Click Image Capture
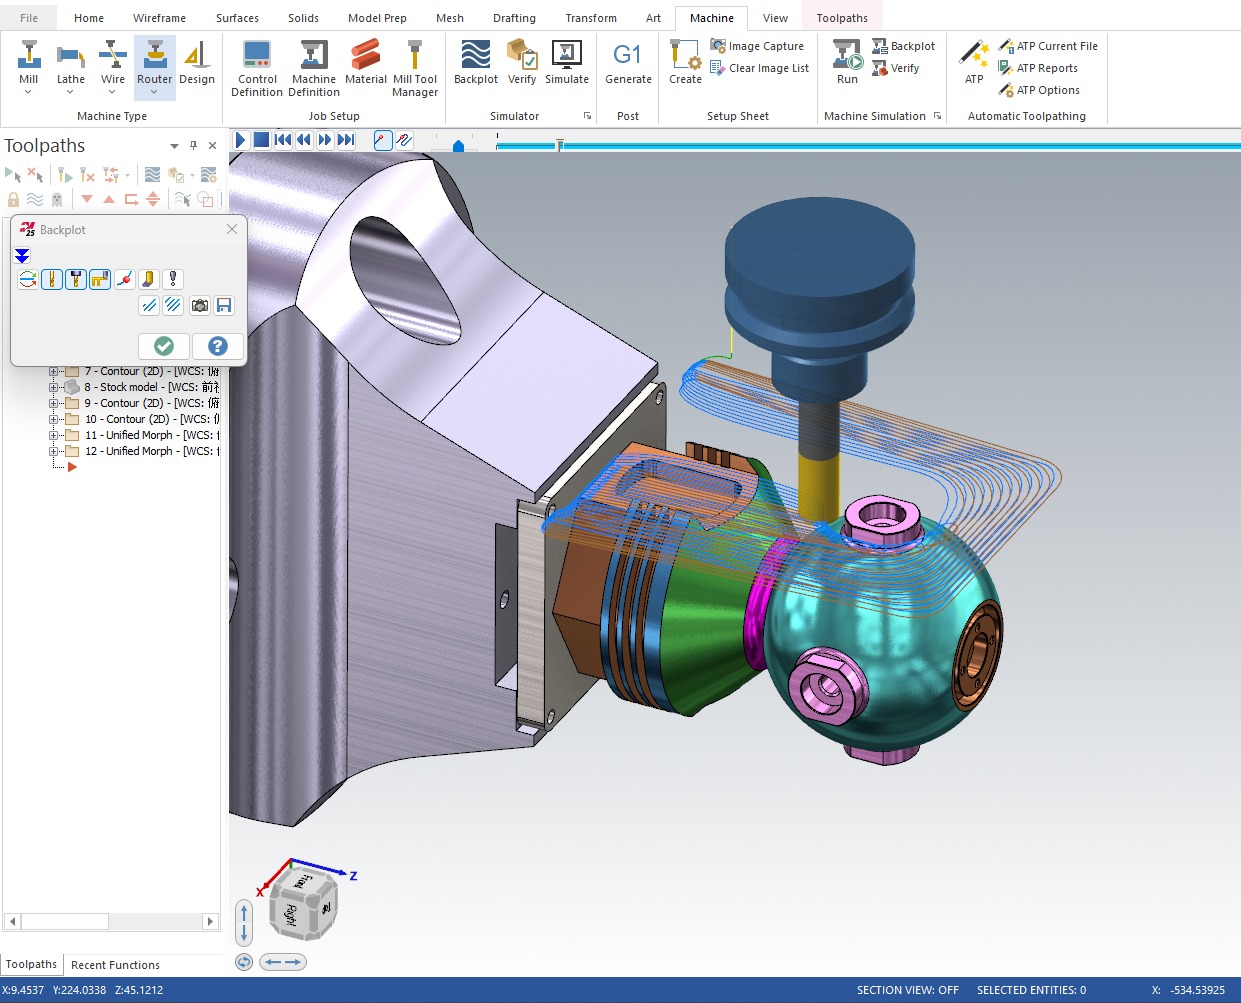The height and width of the screenshot is (1003, 1241). tap(757, 46)
